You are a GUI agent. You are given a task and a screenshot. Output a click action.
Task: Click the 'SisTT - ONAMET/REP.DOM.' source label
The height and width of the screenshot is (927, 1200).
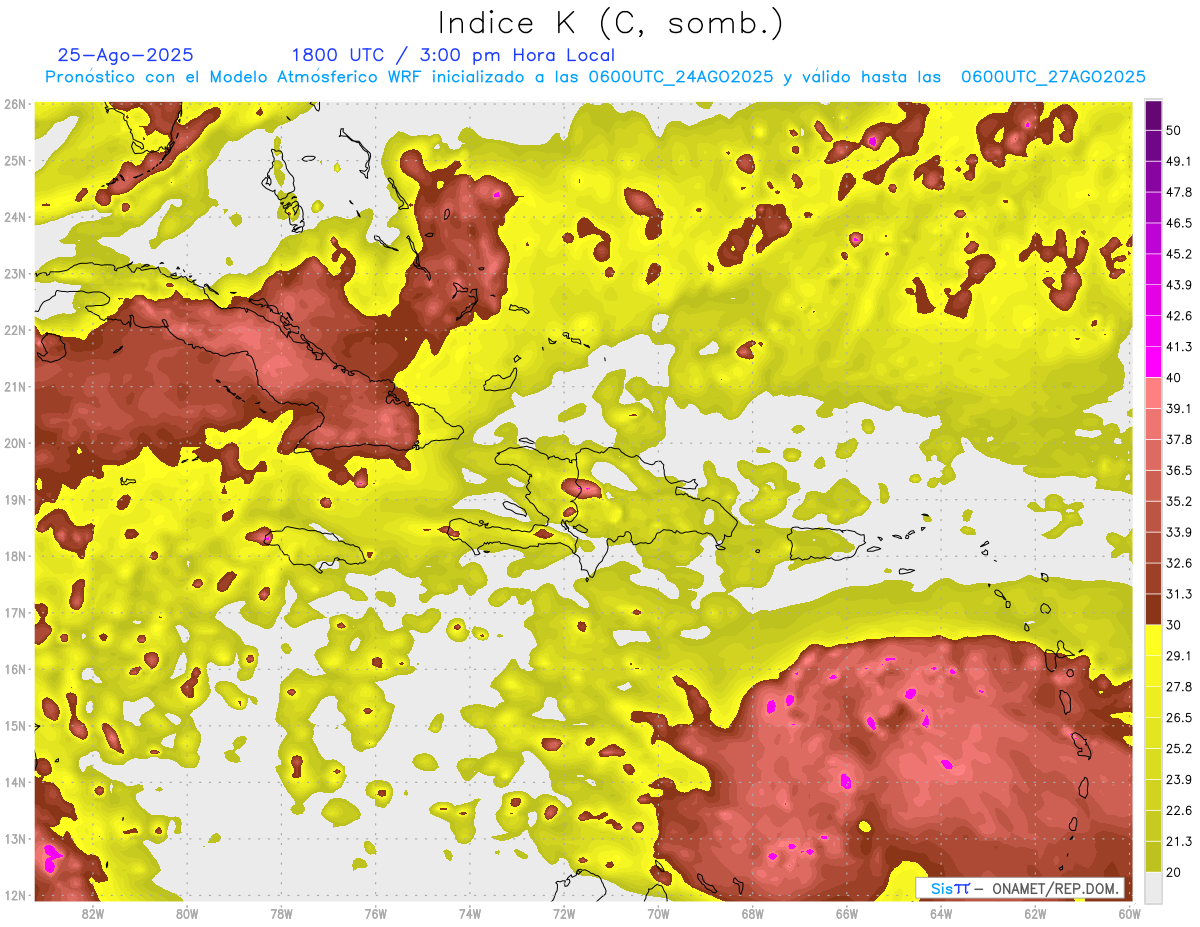tap(1020, 888)
